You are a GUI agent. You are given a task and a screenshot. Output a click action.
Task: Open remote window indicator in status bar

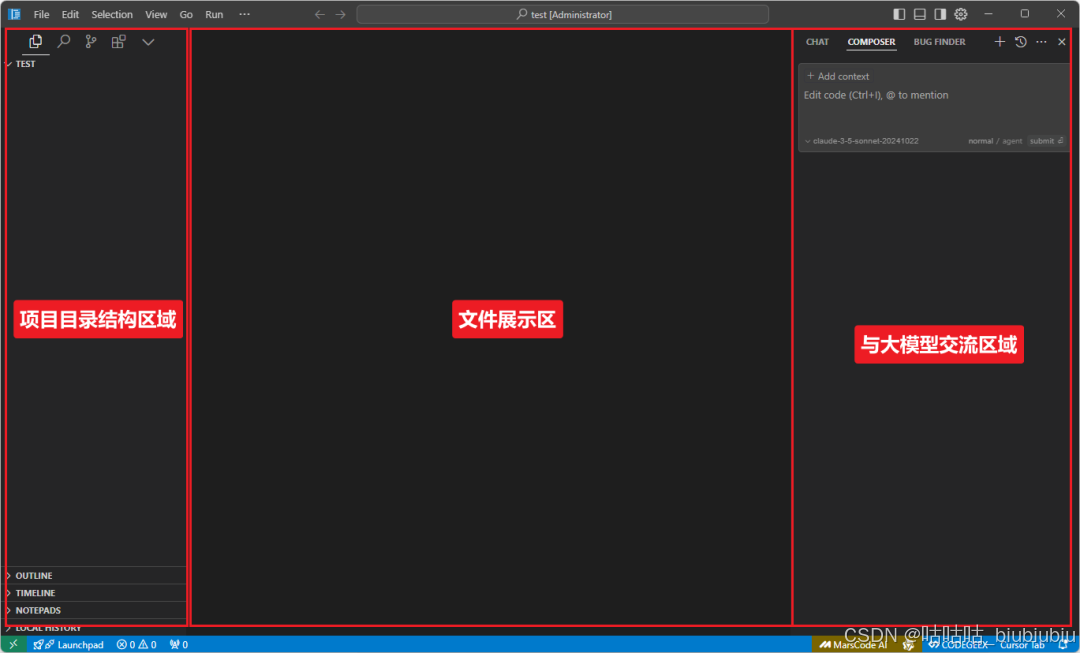(13, 645)
